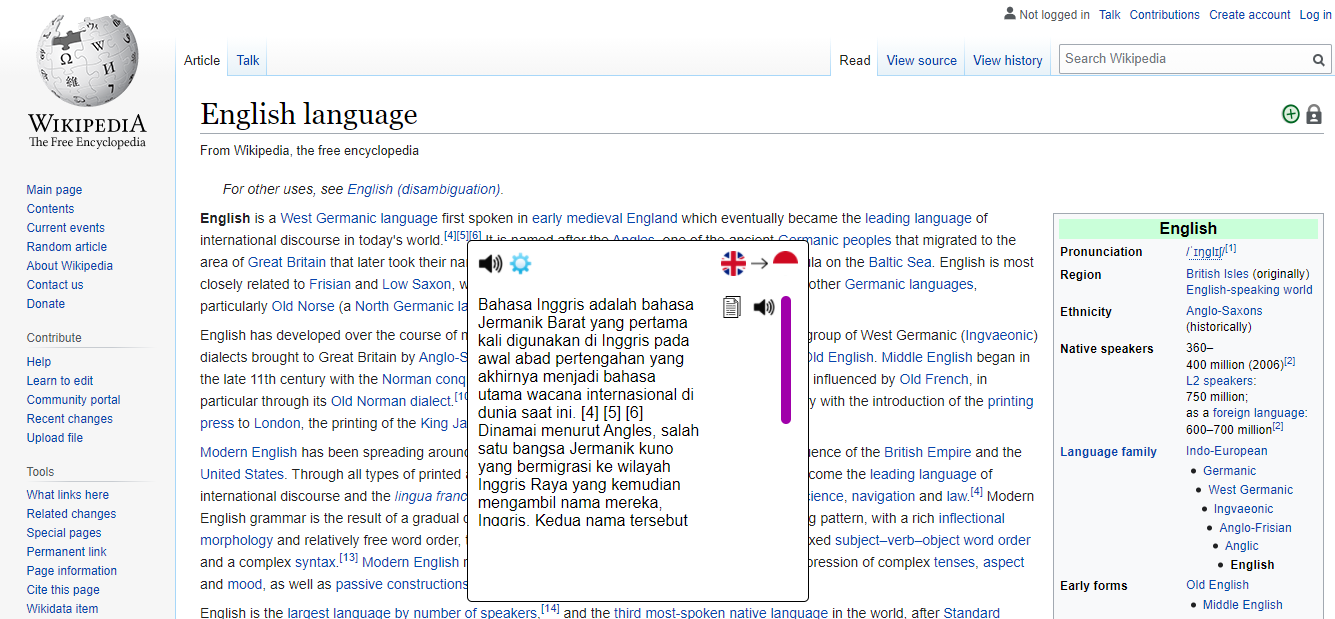The image size is (1335, 619).
Task: Click Create account link
Action: pos(1250,15)
